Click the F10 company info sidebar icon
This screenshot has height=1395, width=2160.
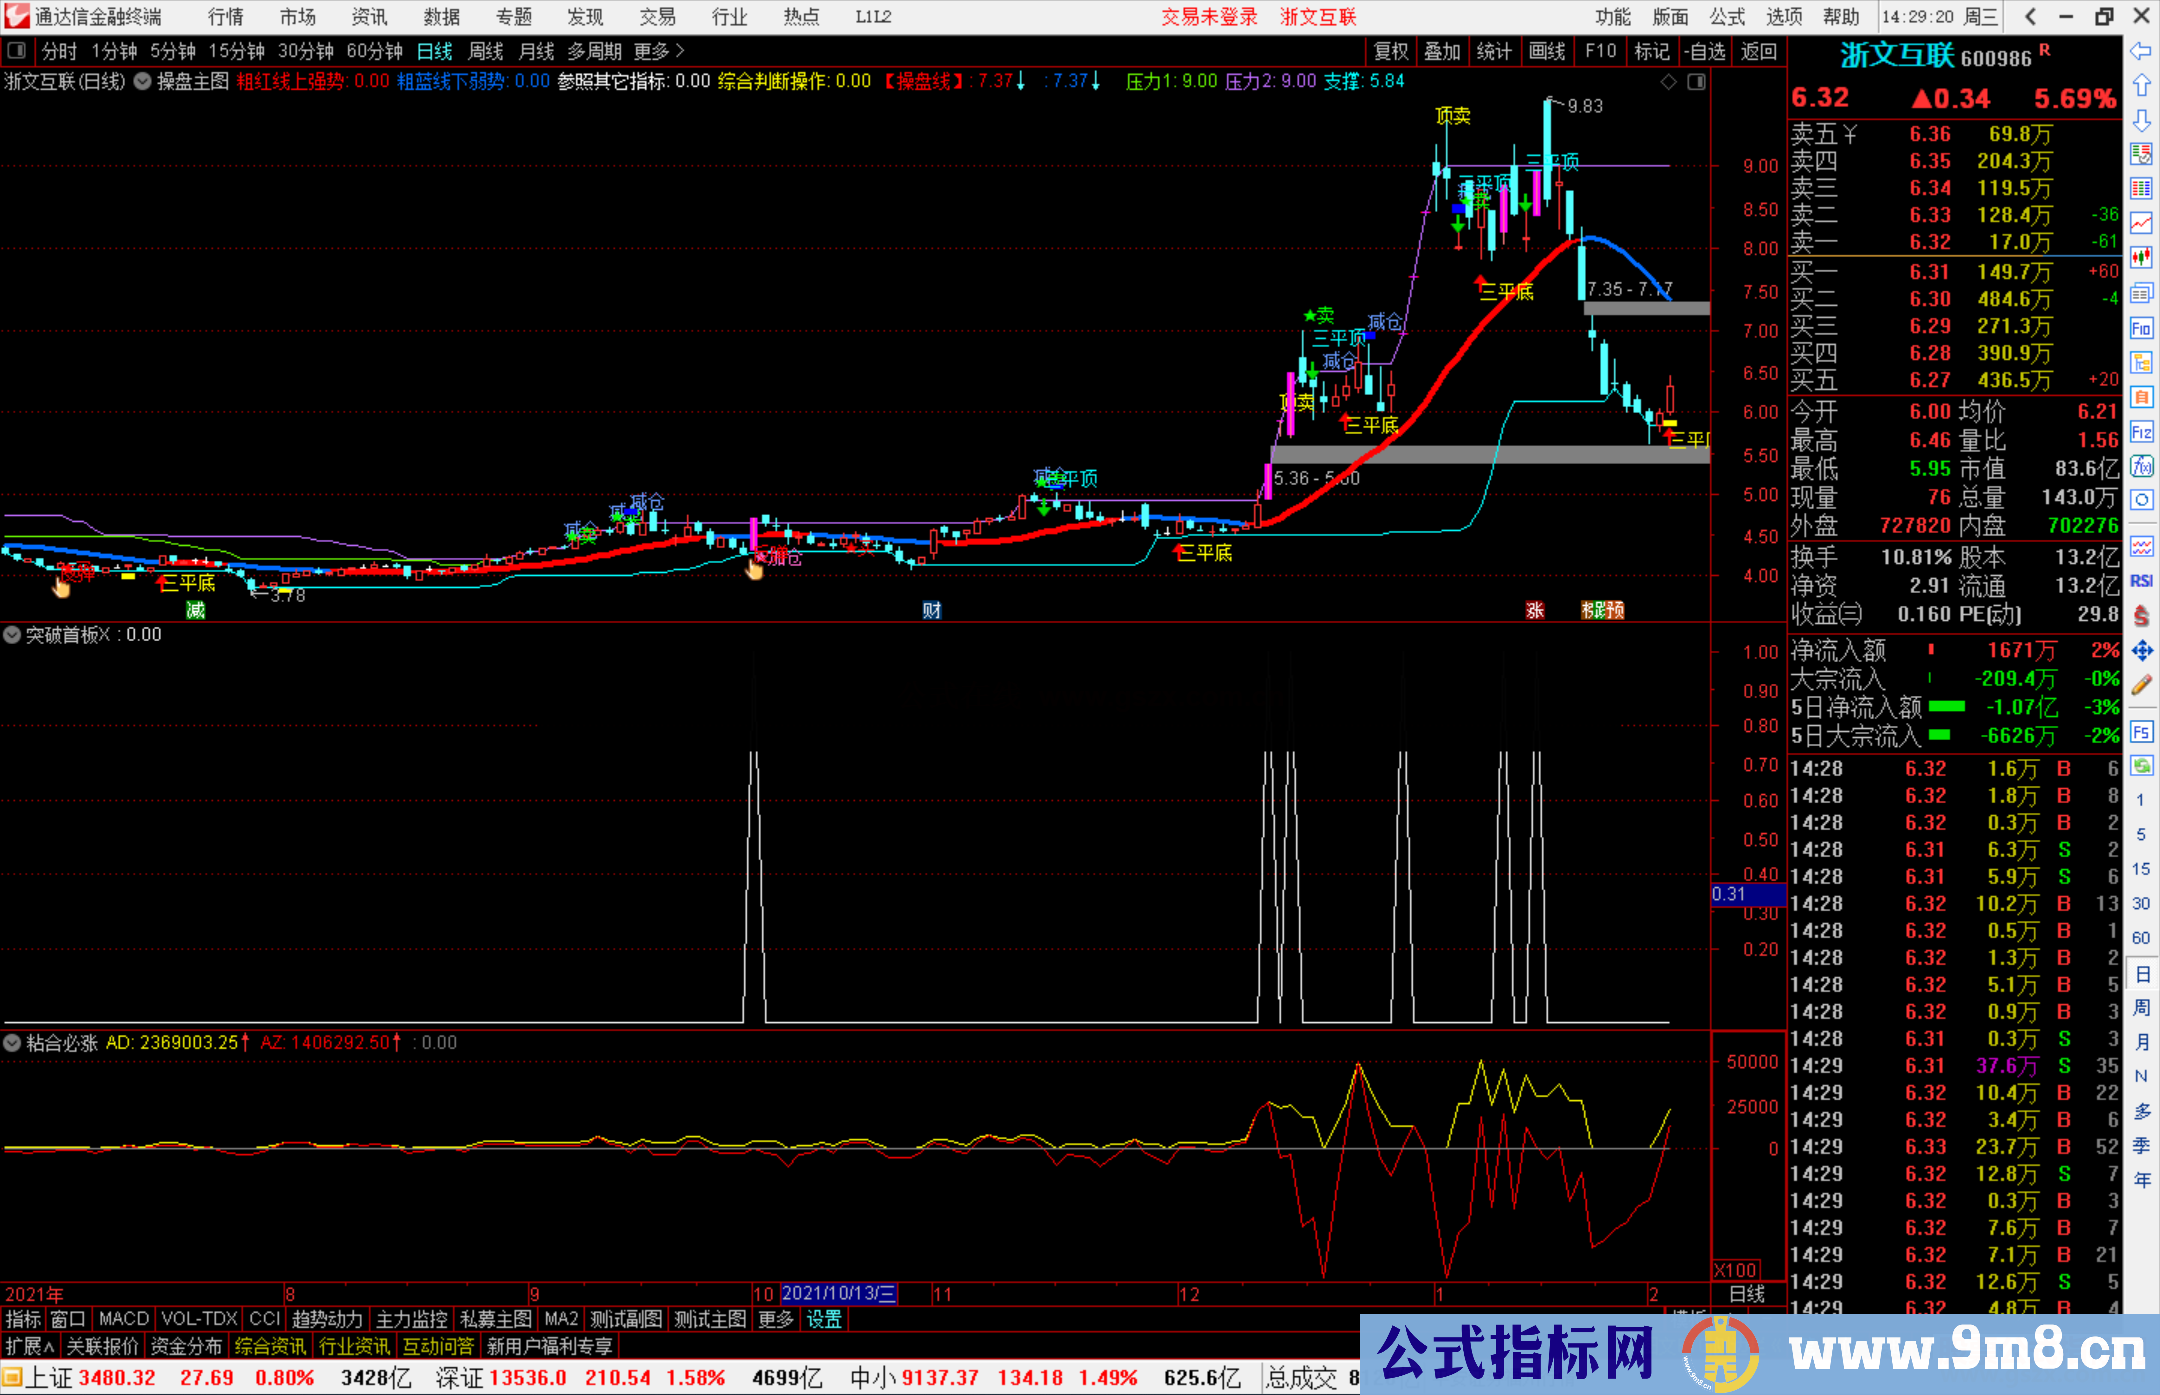pyautogui.click(x=2141, y=328)
